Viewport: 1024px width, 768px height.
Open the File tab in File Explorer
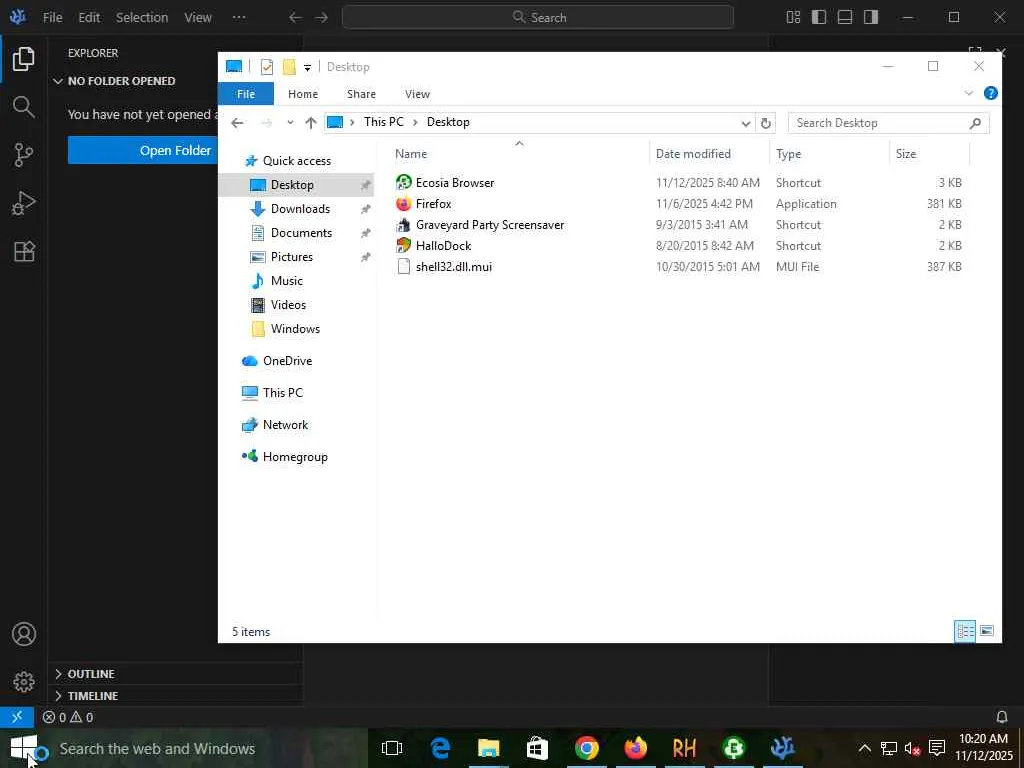click(246, 94)
